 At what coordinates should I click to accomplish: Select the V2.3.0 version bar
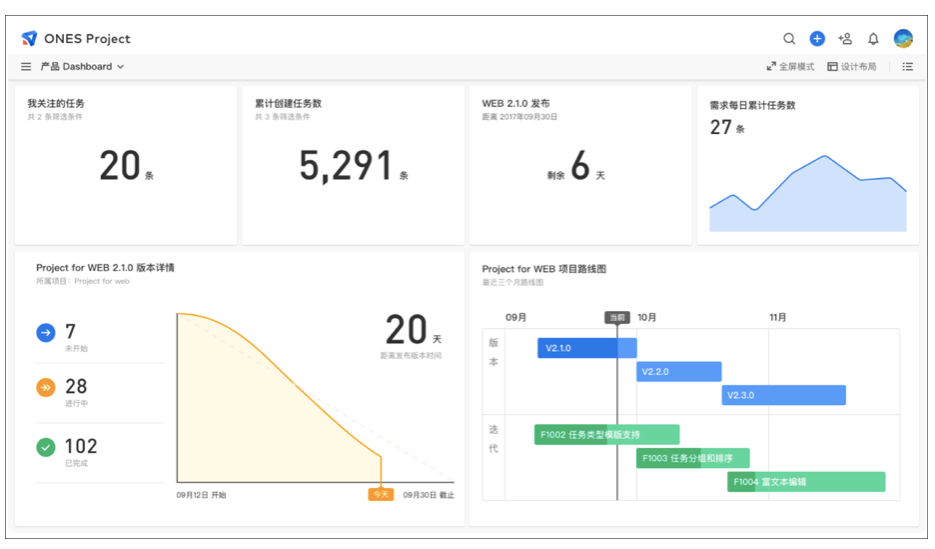[784, 395]
